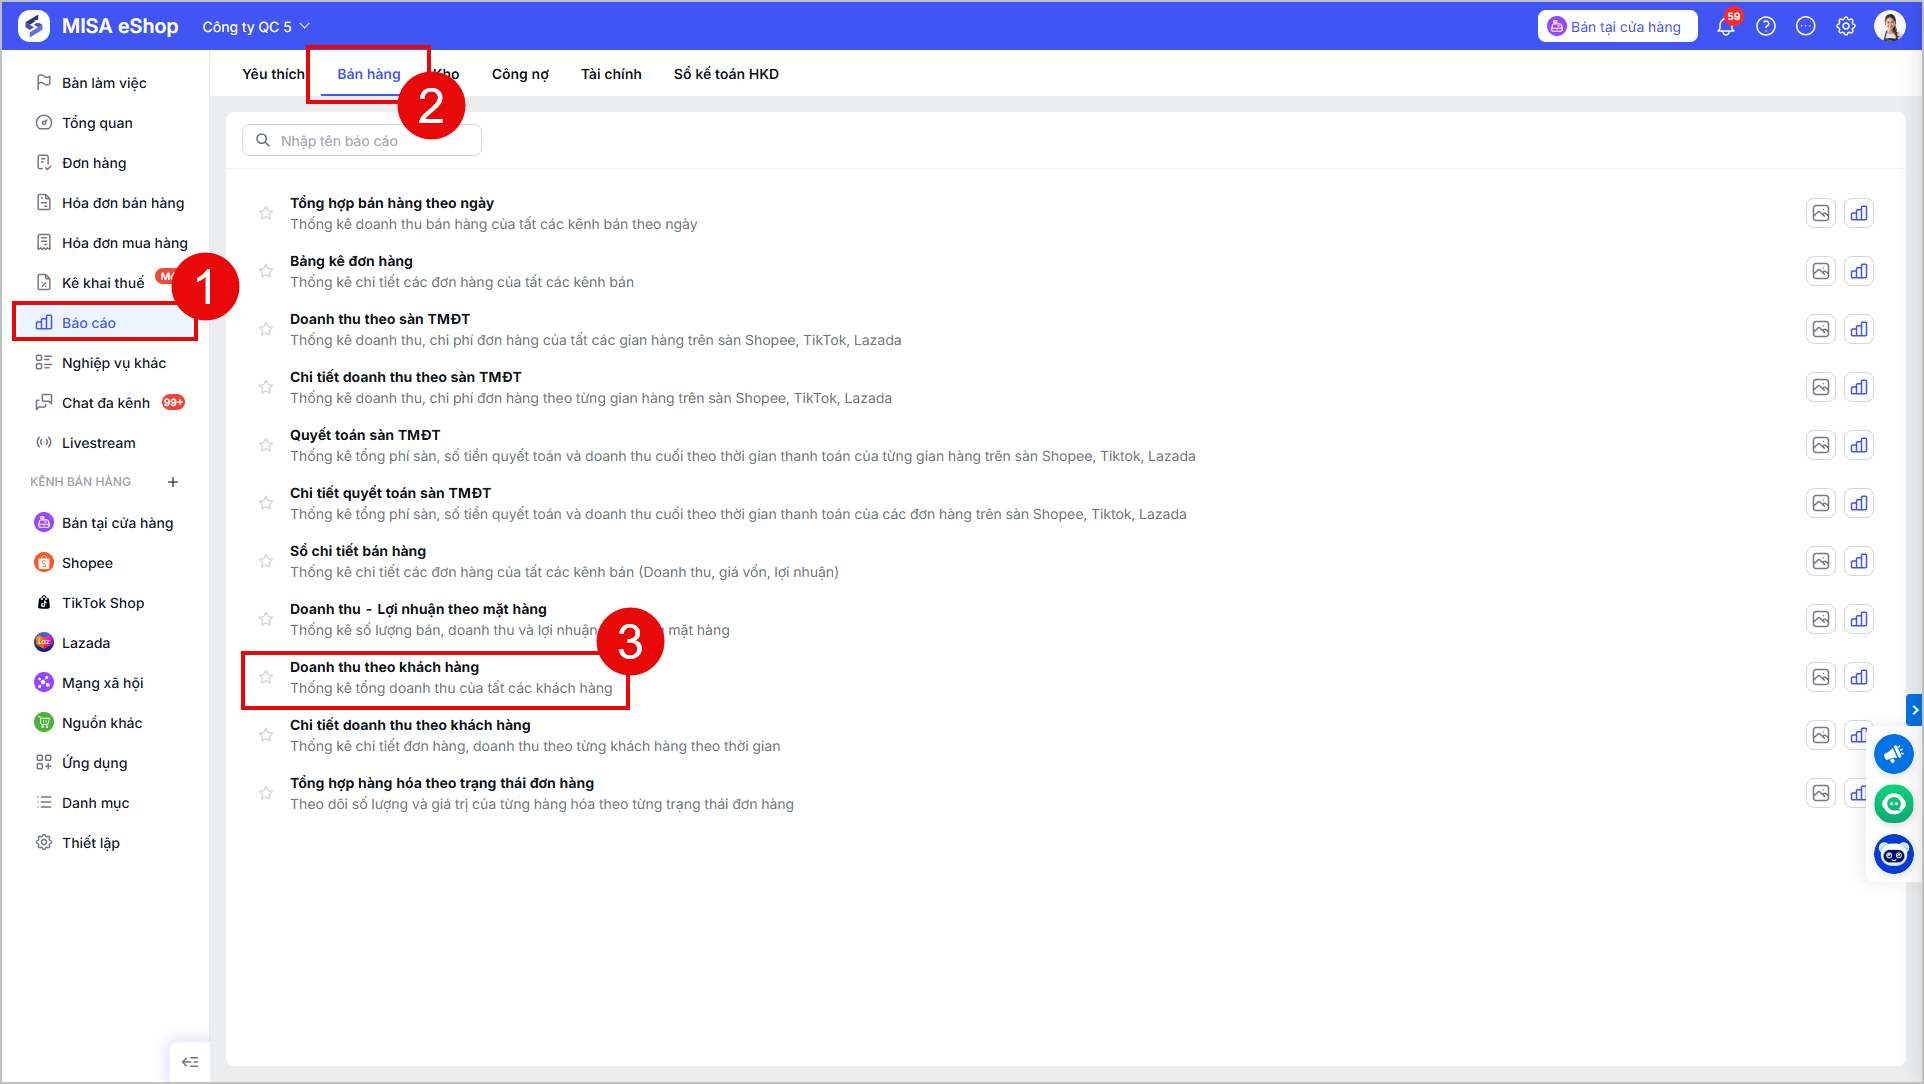Open the Shopee channel in sidebar
The height and width of the screenshot is (1084, 1924).
87,563
